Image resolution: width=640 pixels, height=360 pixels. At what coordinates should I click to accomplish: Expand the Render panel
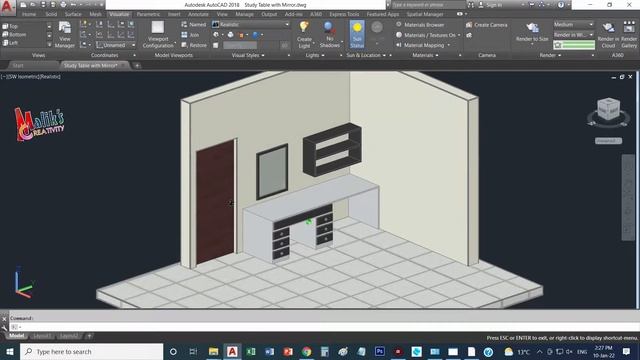(550, 55)
